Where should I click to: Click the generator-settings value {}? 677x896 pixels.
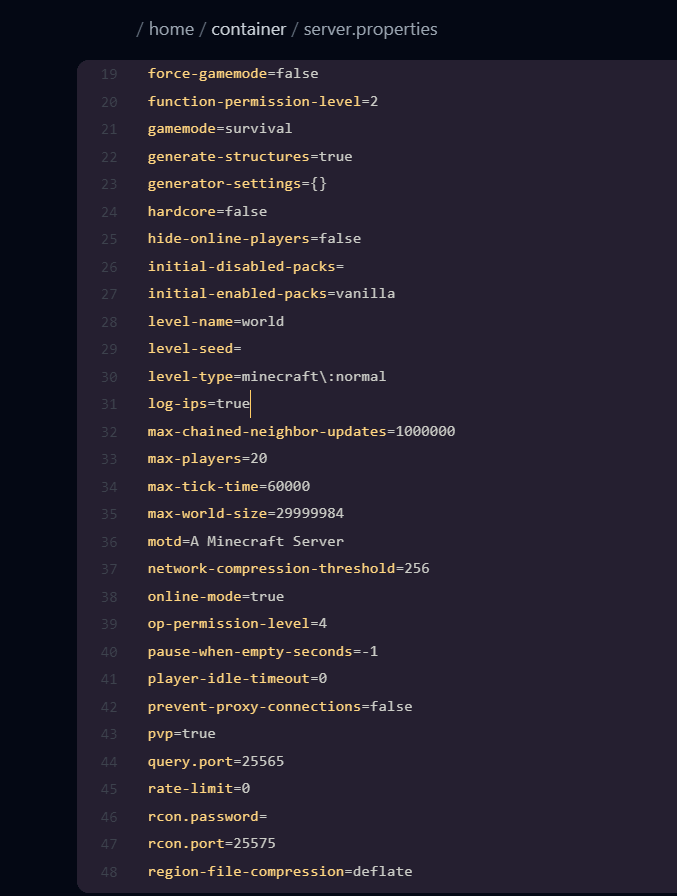click(318, 183)
